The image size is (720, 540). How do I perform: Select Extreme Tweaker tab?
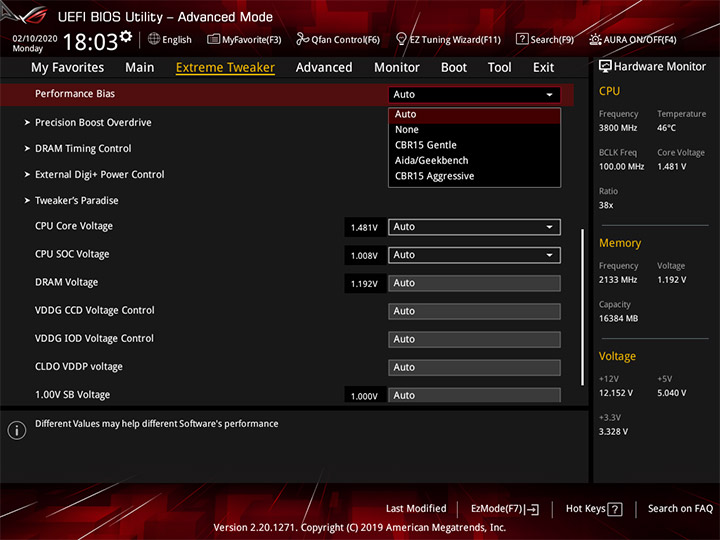tap(225, 68)
